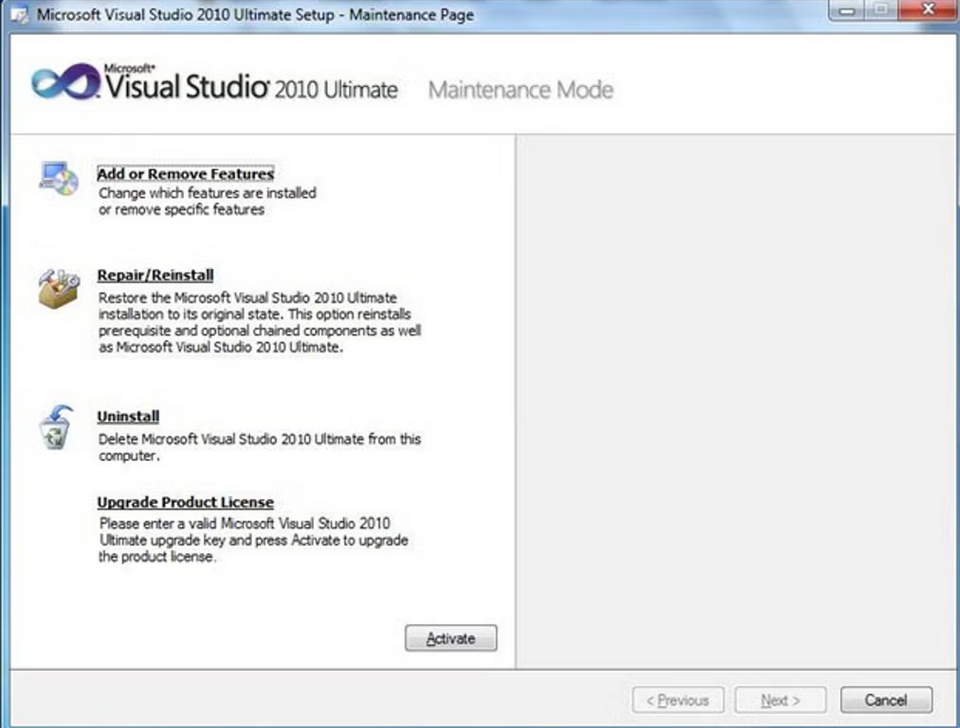Screen dimensions: 960x728
Task: Click the Add or Remove Features disc icon
Action: pyautogui.click(x=59, y=179)
